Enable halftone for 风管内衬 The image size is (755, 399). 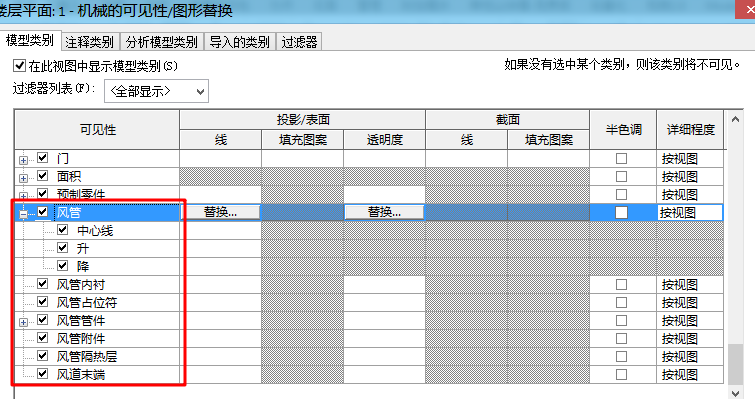pos(622,284)
